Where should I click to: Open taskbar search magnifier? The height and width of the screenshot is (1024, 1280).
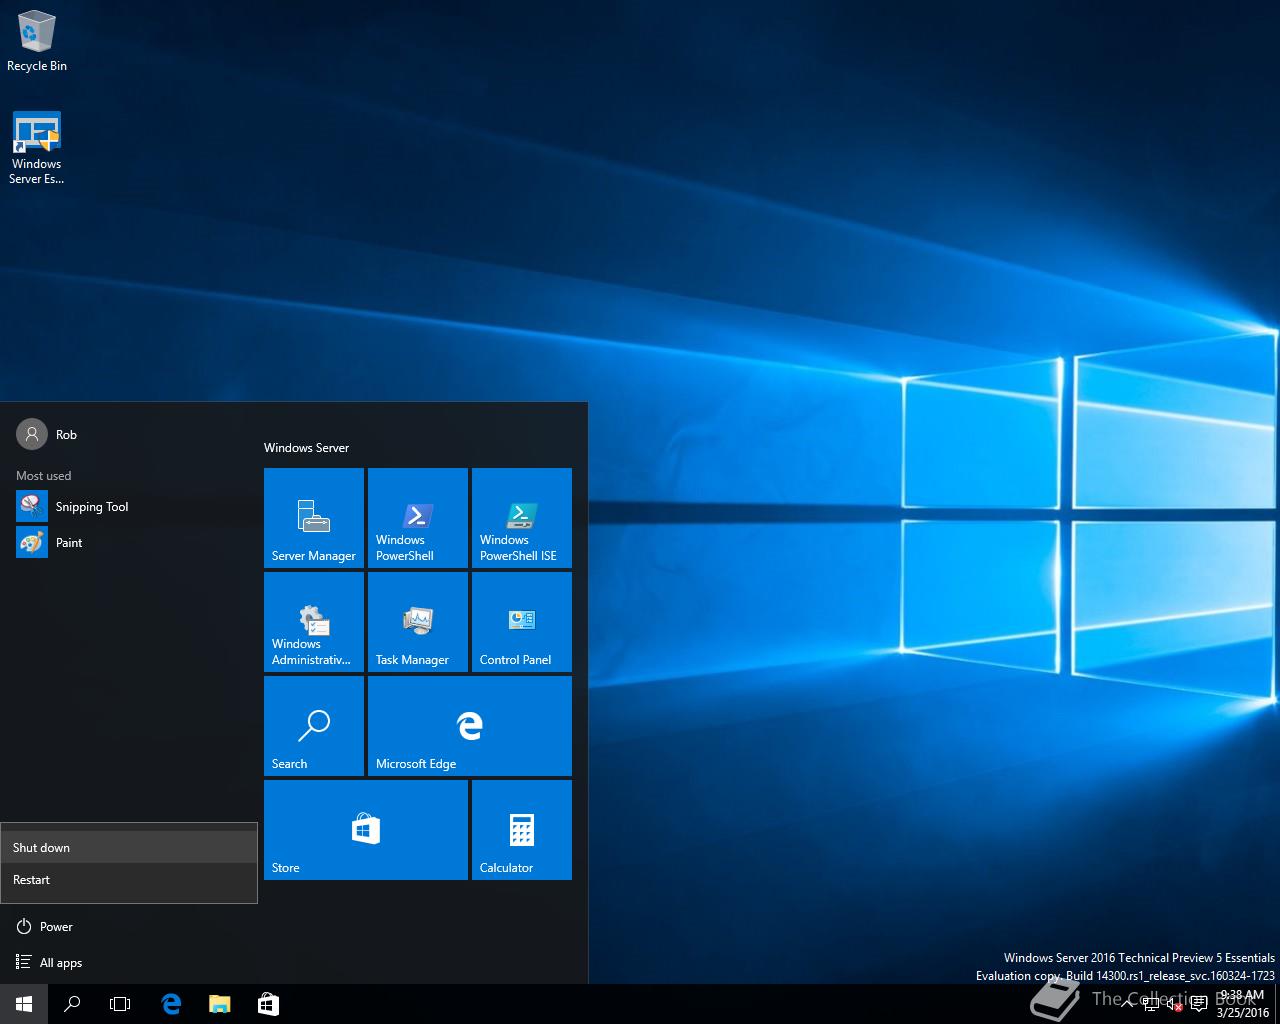click(72, 1004)
